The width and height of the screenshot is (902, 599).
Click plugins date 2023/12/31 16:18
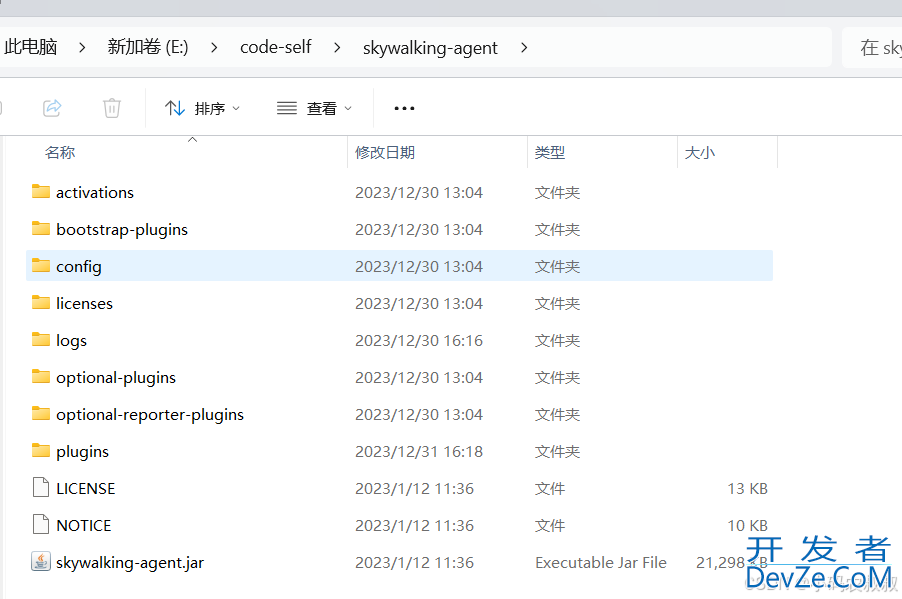point(419,452)
